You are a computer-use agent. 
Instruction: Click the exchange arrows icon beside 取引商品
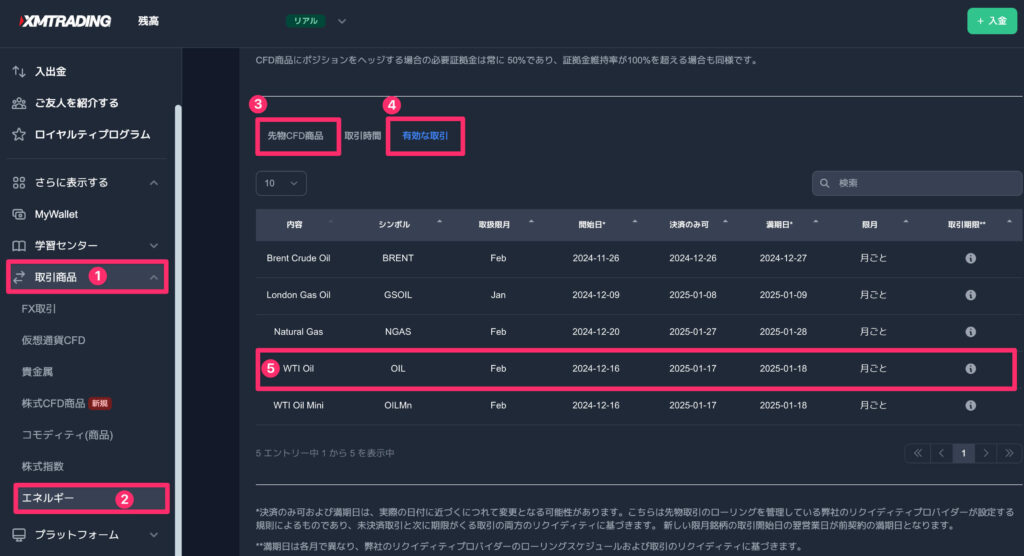[x=19, y=277]
